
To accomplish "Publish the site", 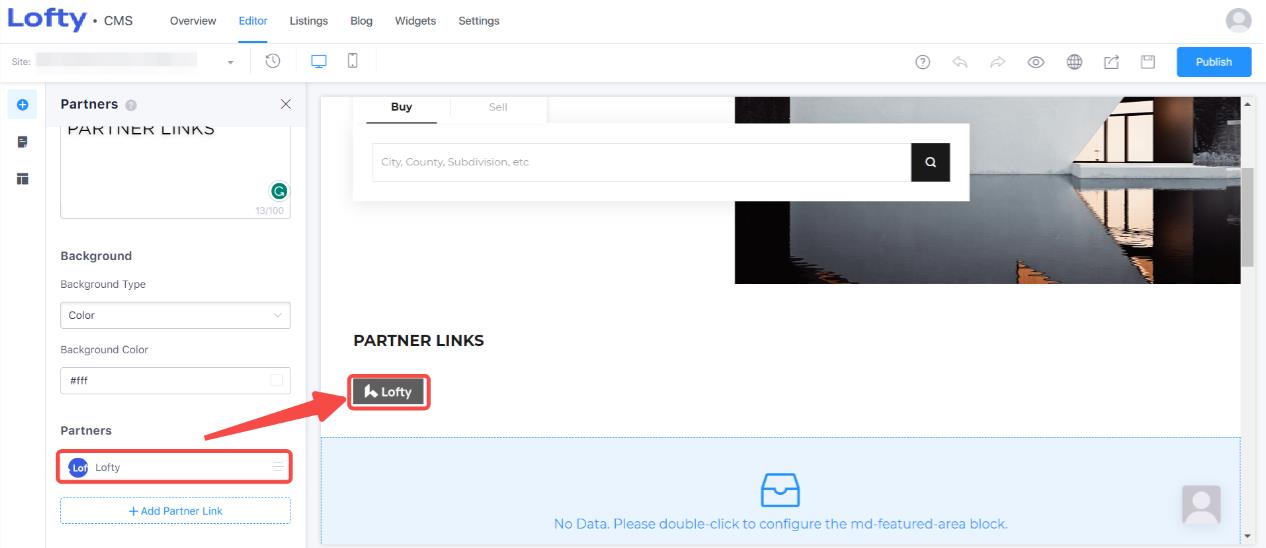I will point(1214,62).
